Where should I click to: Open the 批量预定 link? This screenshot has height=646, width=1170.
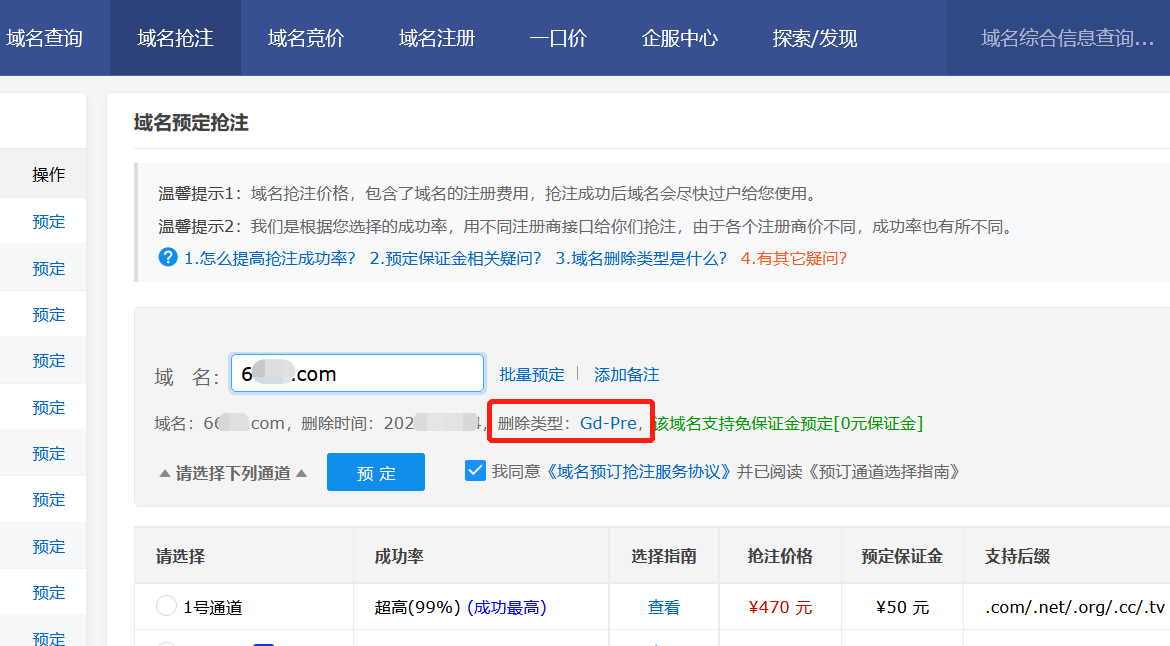tap(532, 374)
